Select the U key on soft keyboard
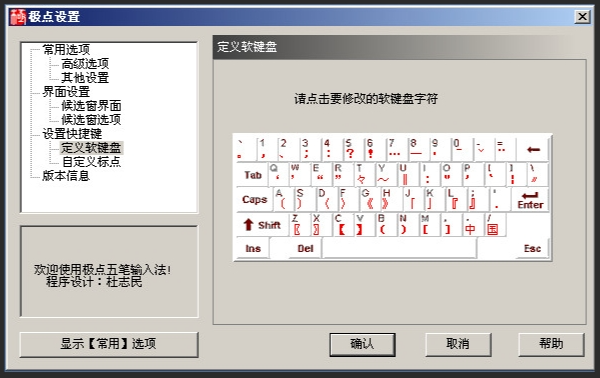The height and width of the screenshot is (378, 600). click(409, 175)
